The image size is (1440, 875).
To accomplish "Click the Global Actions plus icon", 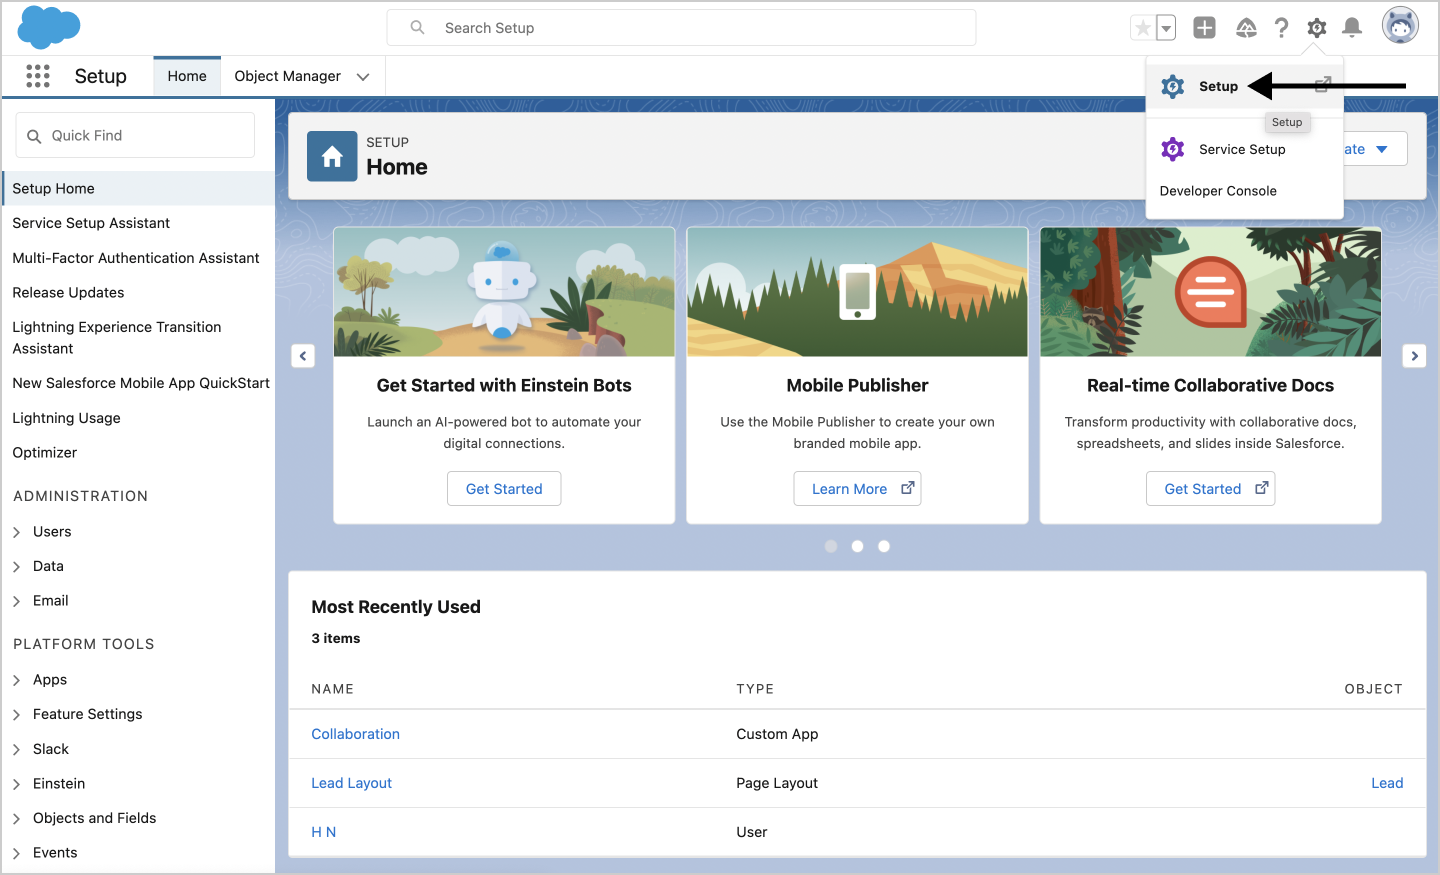I will [x=1205, y=28].
